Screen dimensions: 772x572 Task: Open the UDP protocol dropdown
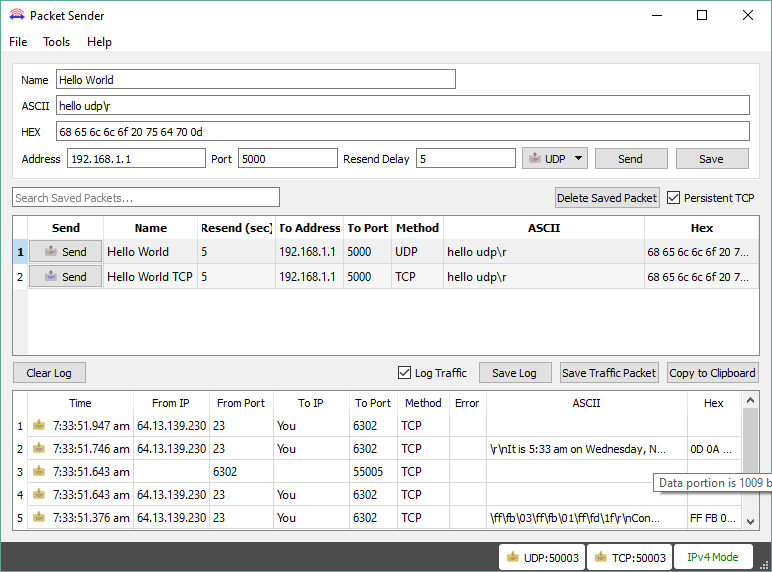555,159
